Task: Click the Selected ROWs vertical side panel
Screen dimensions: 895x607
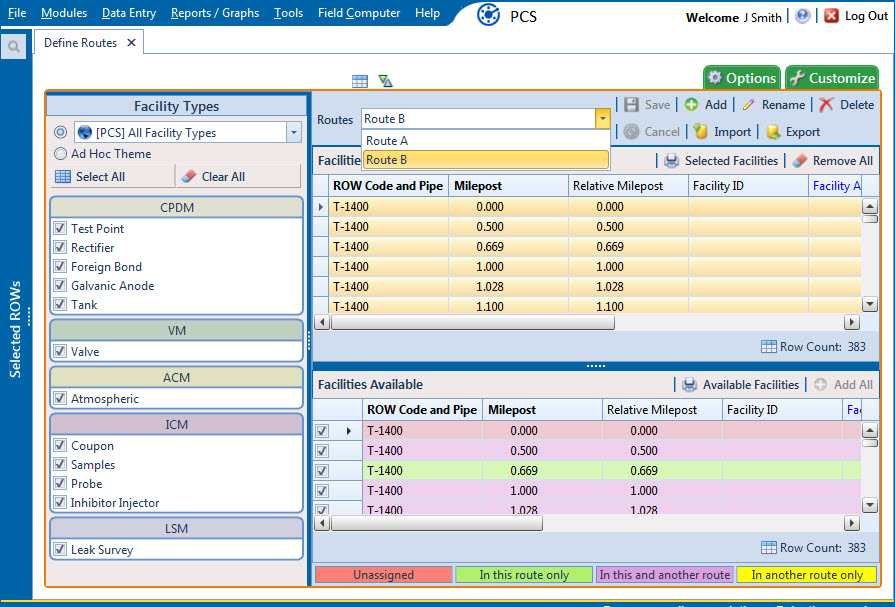Action: click(x=15, y=329)
